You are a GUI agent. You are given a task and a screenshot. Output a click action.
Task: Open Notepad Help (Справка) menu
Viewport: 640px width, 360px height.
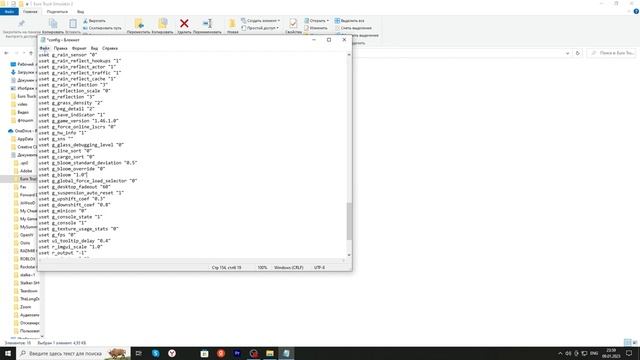pos(110,48)
